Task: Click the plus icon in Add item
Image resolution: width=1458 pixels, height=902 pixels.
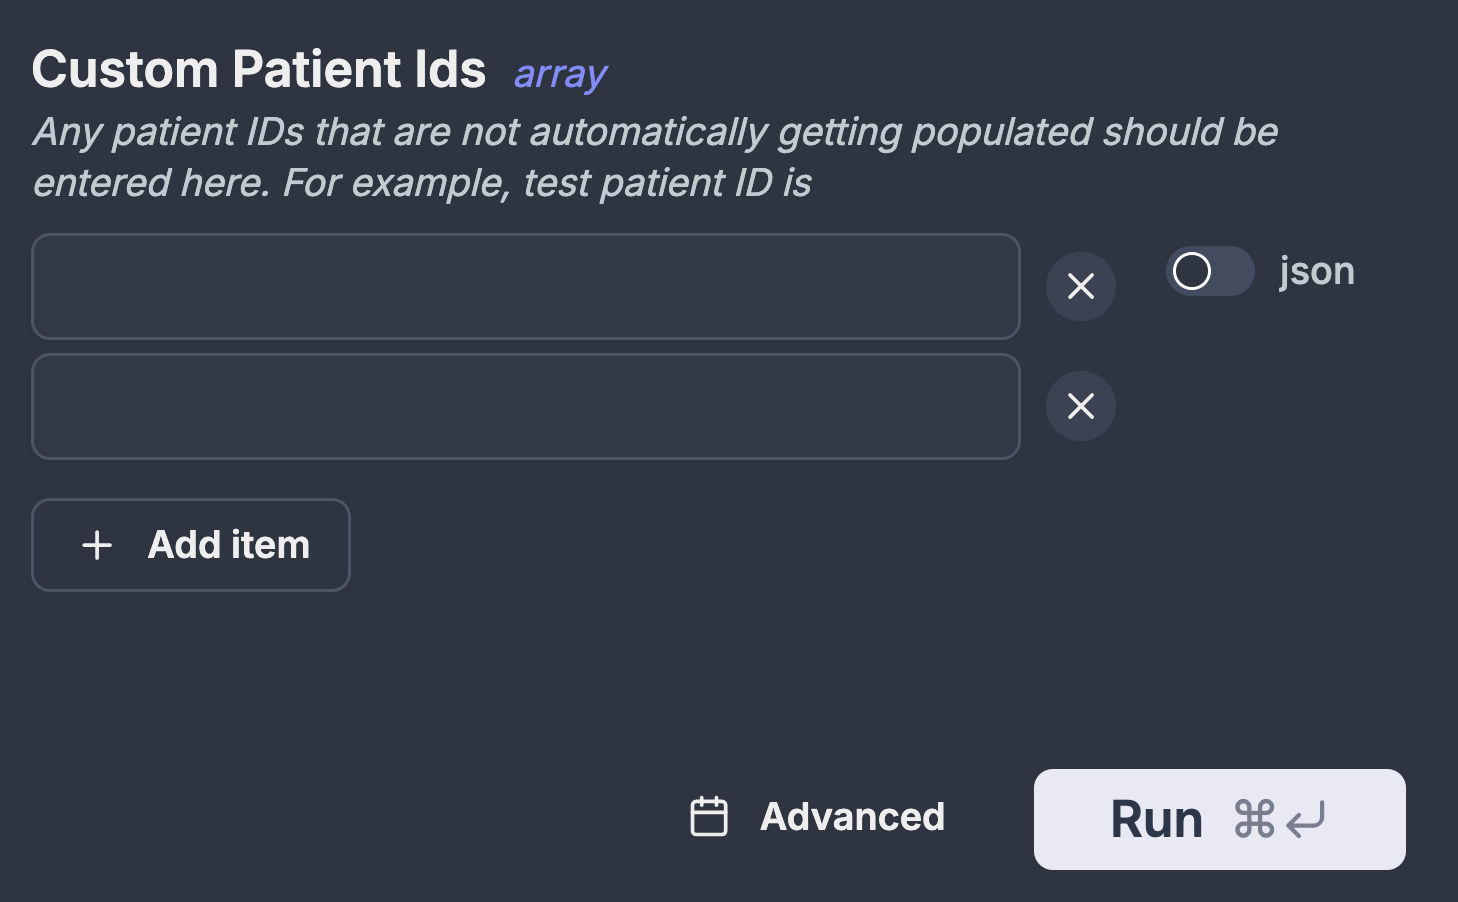Action: tap(97, 545)
